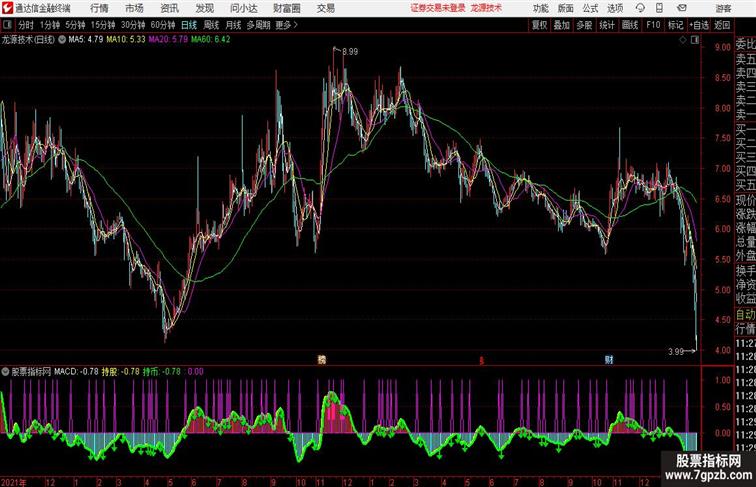Switch to the 60分钟 period tab
This screenshot has width=756, height=487.
pyautogui.click(x=162, y=25)
